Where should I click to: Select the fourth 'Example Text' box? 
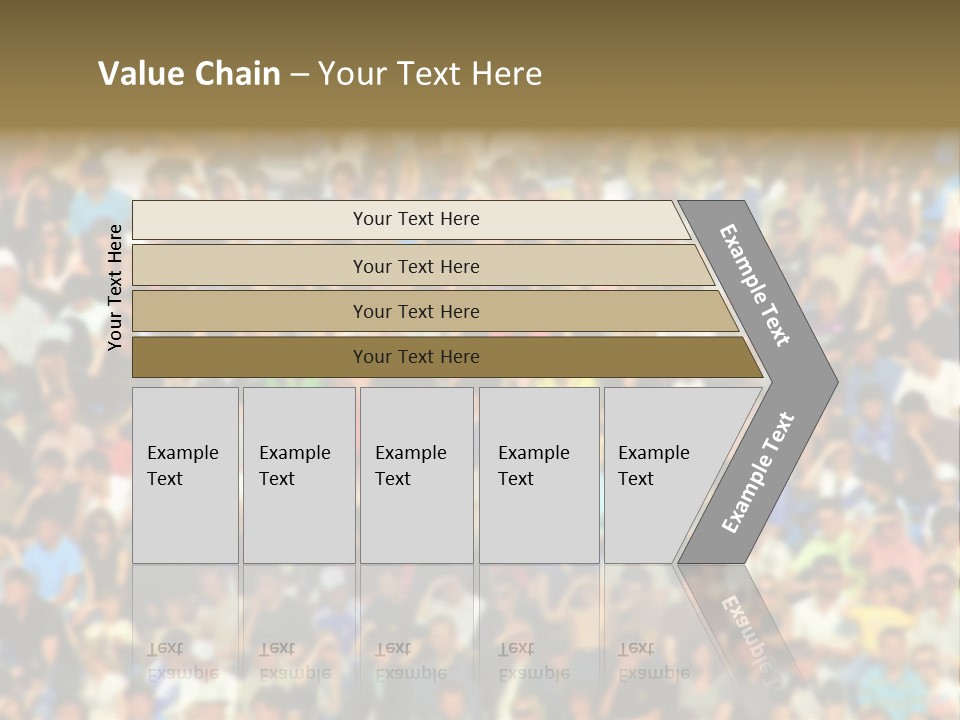(x=538, y=474)
